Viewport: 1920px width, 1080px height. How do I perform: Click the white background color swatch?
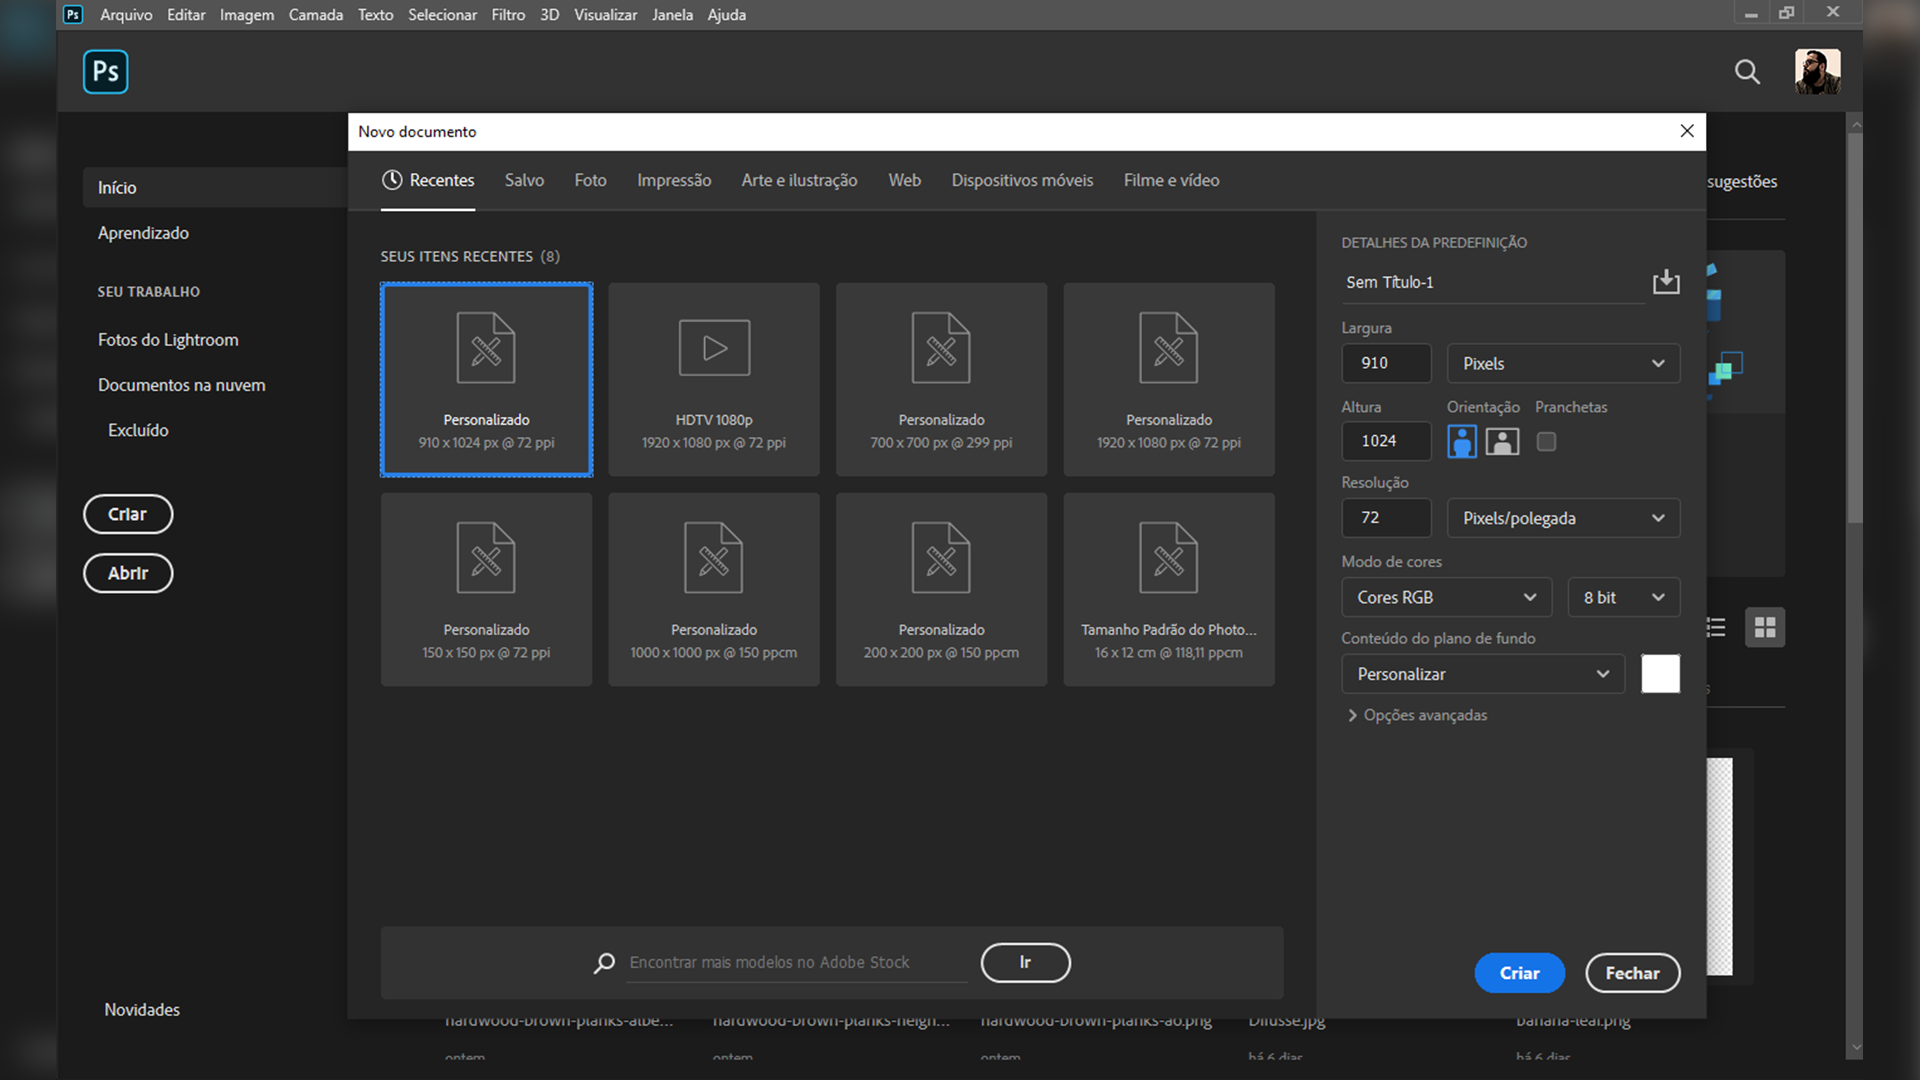tap(1660, 674)
